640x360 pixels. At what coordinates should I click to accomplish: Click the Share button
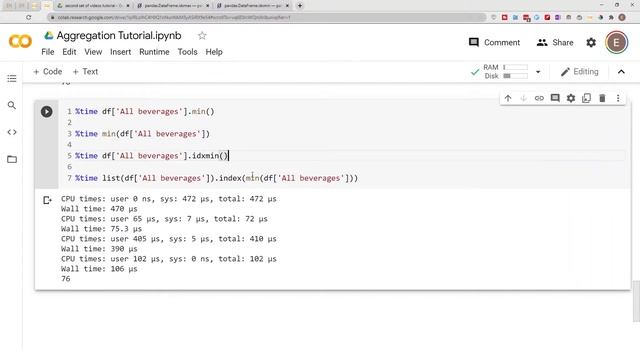555,42
